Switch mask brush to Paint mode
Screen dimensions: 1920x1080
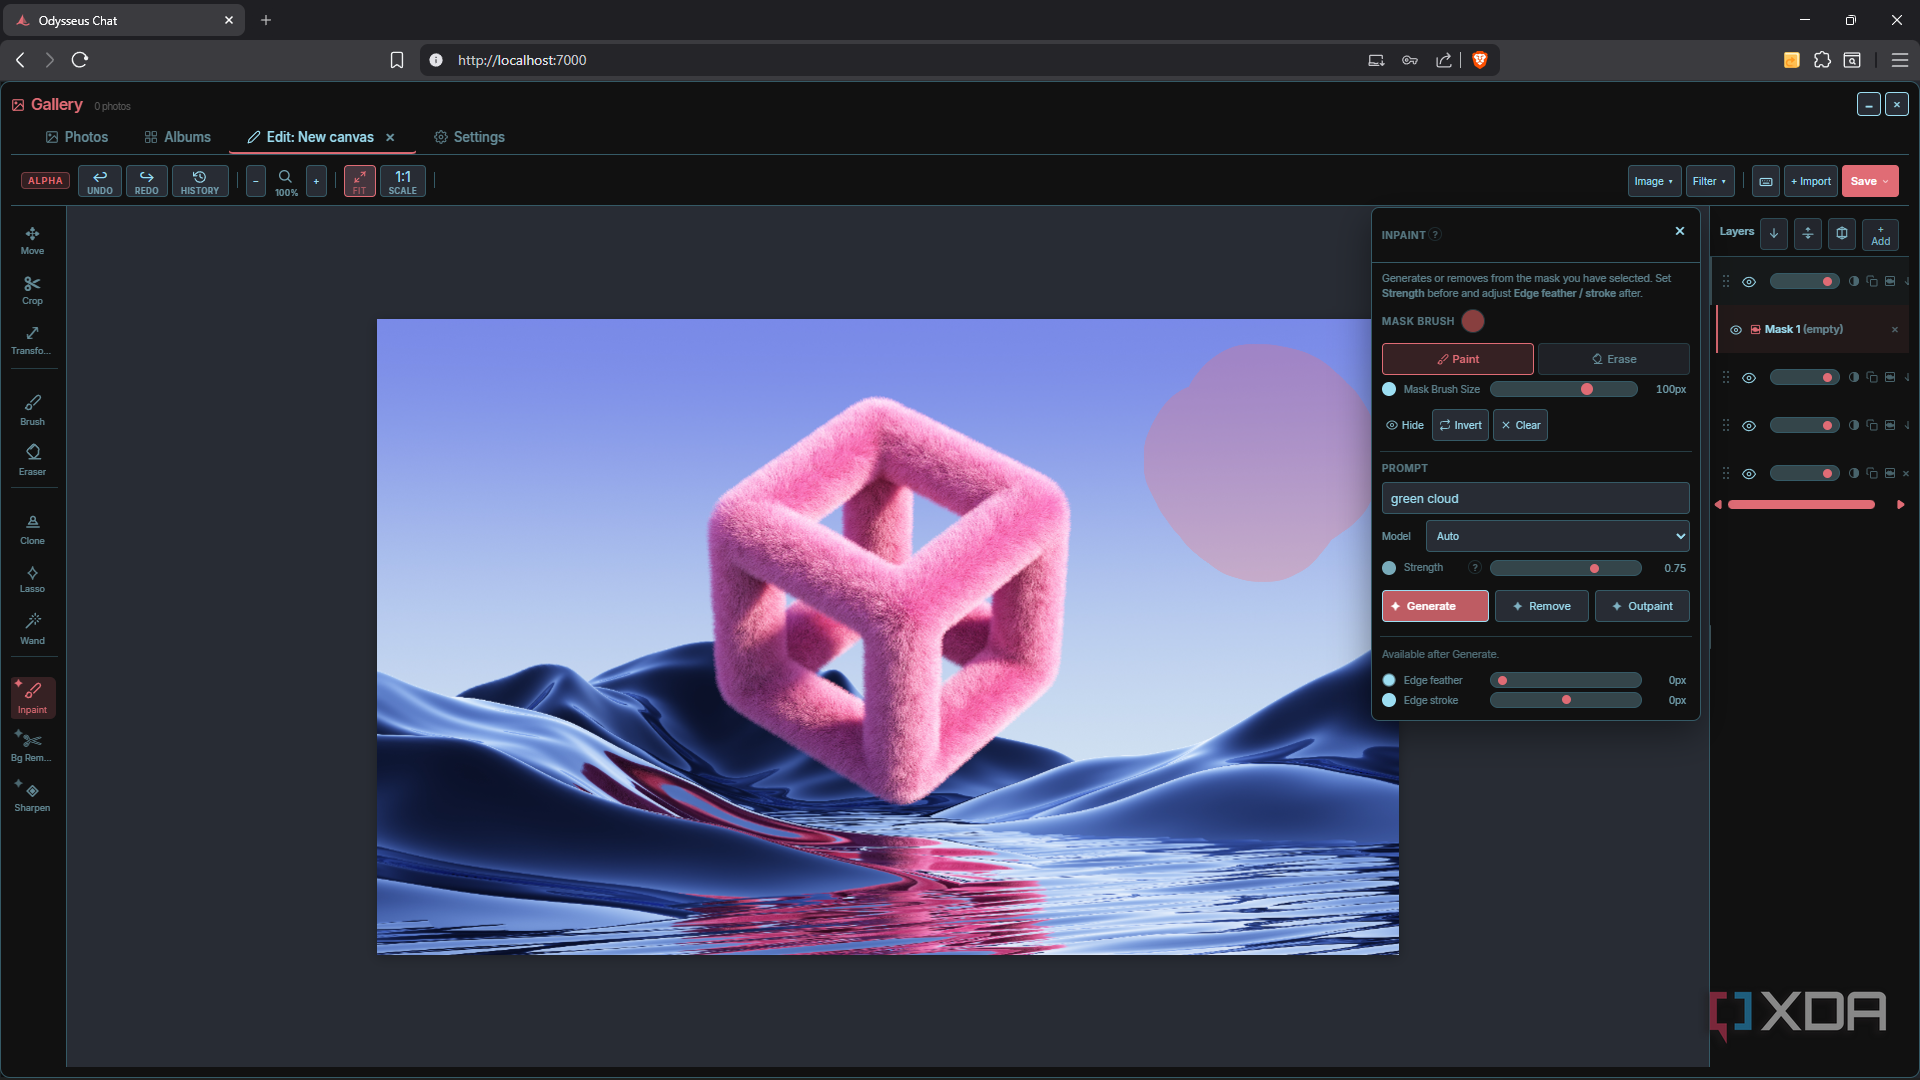pyautogui.click(x=1457, y=359)
